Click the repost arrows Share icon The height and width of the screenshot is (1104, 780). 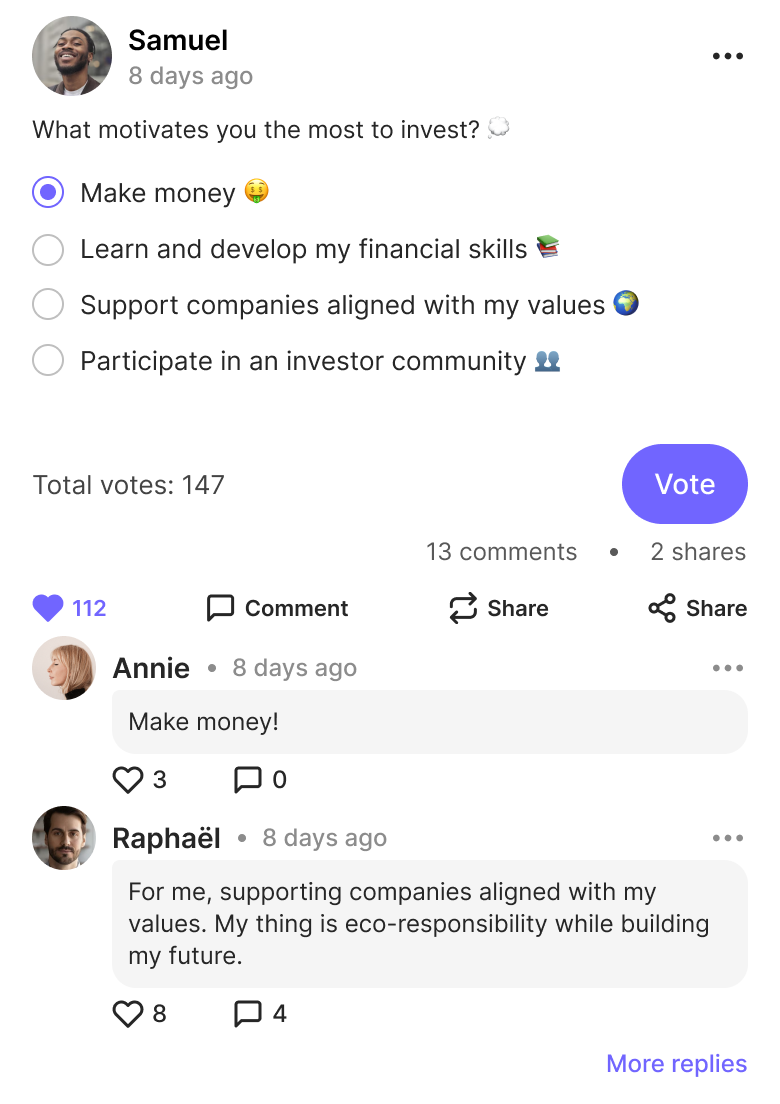[x=463, y=608]
